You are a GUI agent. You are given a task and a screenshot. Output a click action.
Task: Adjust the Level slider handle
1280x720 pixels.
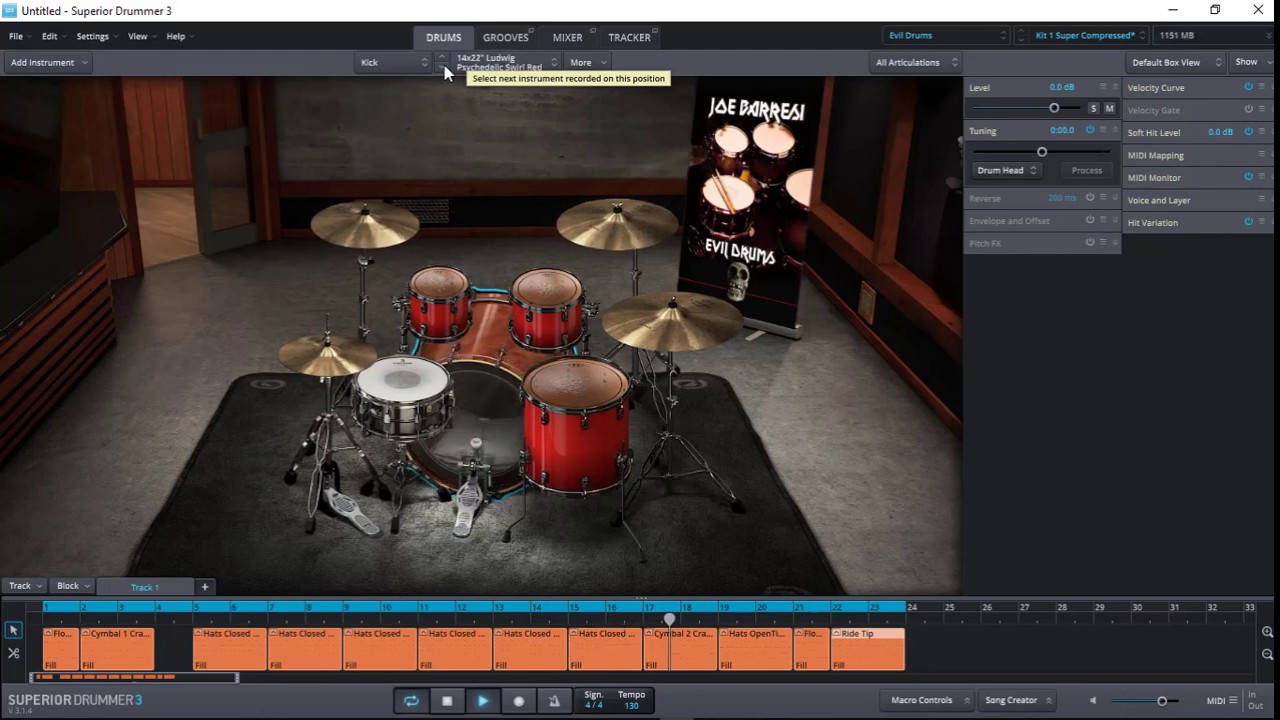1054,108
